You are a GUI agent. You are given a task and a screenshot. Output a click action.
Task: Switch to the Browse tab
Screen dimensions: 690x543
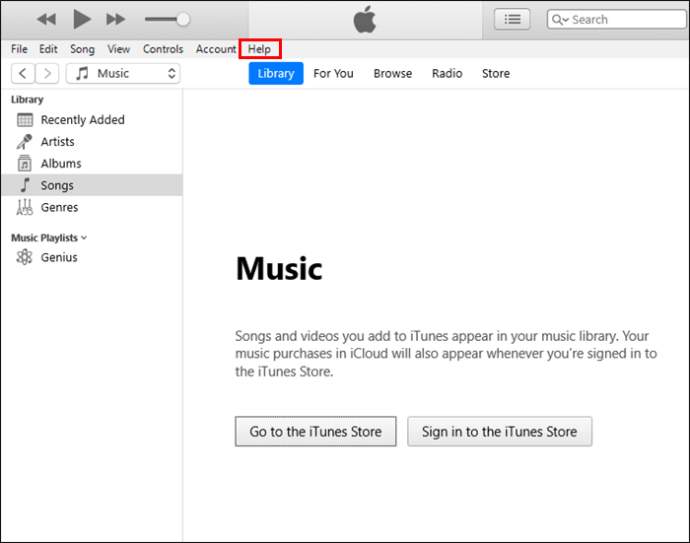393,73
